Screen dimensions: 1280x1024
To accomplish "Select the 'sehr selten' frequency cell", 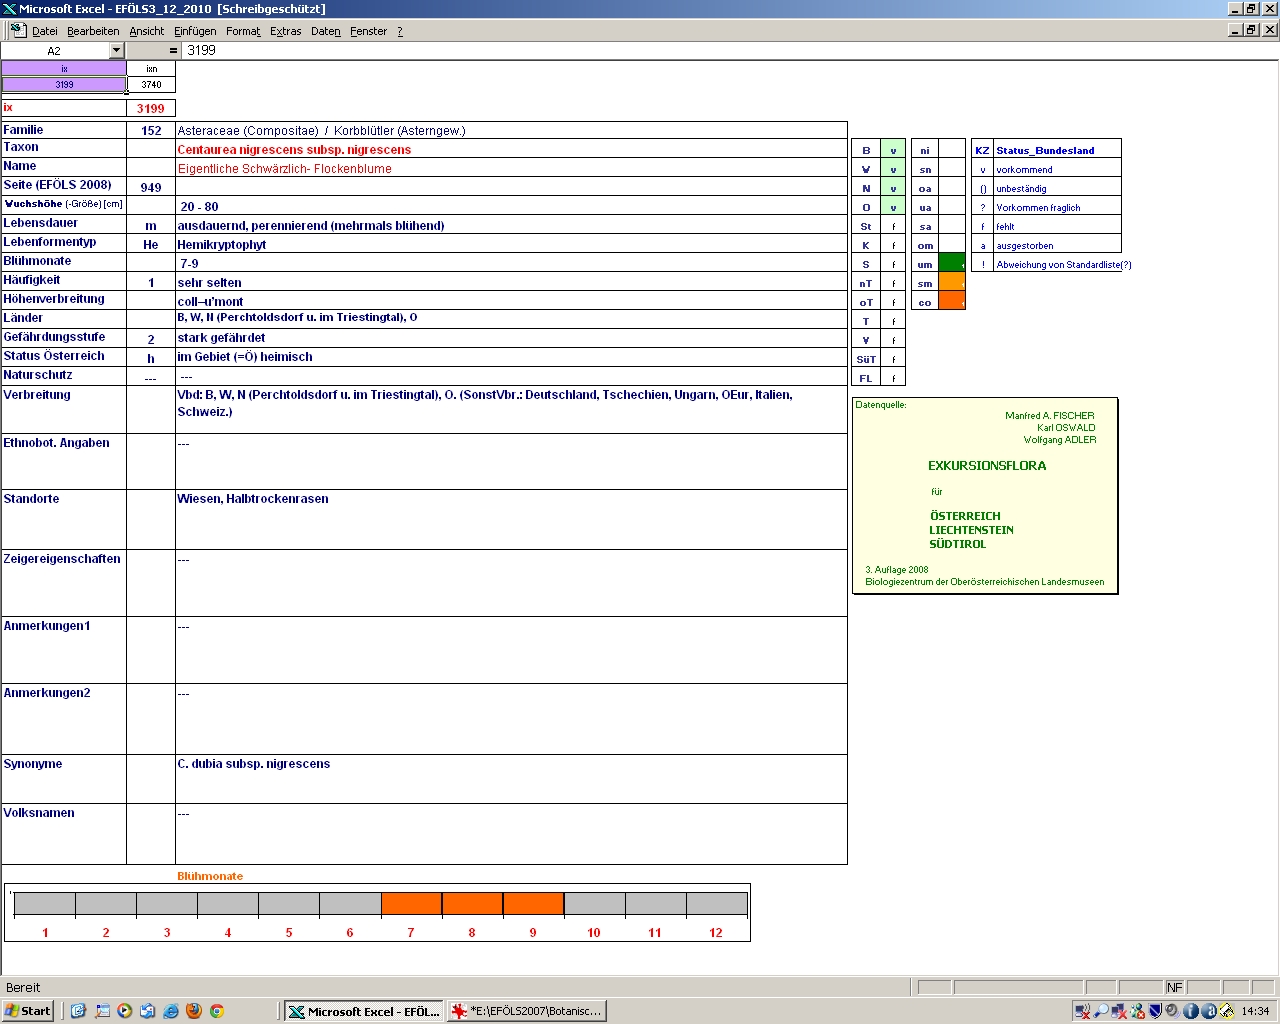I will (511, 282).
